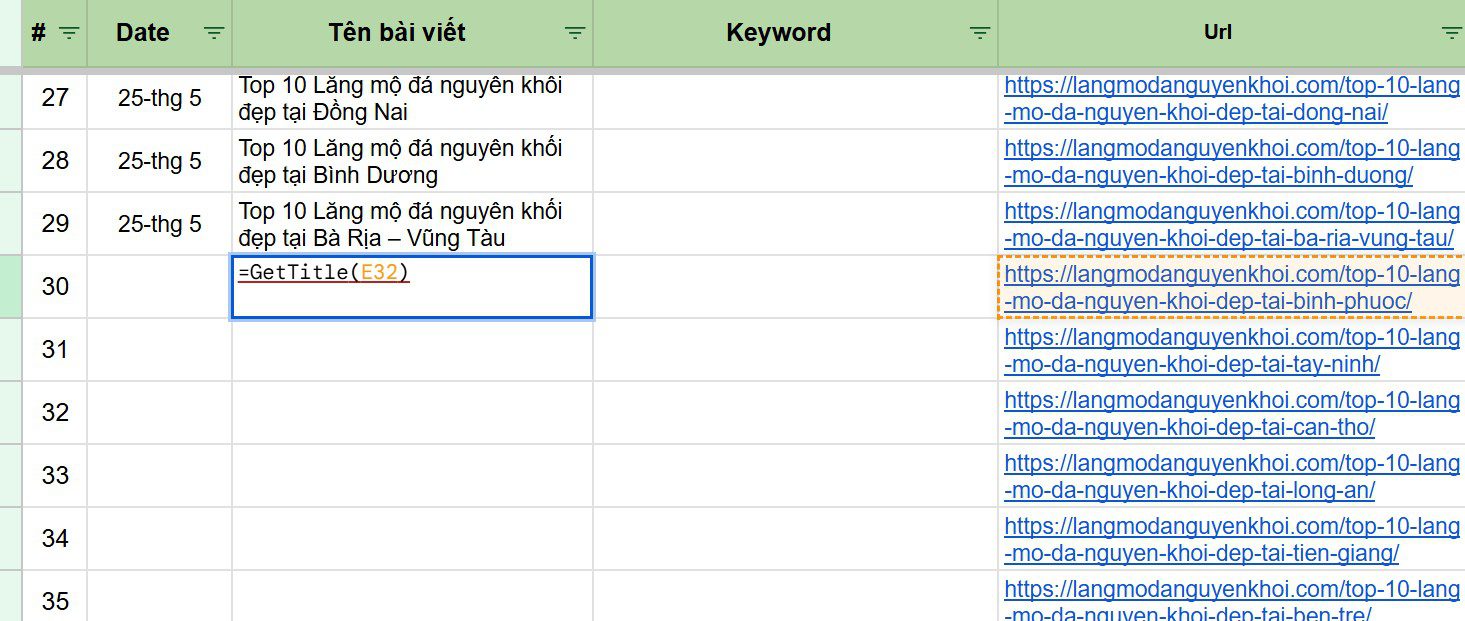1465x621 pixels.
Task: Select title cell ending Bà Rịa – Vũng Tàu
Action: [x=412, y=224]
